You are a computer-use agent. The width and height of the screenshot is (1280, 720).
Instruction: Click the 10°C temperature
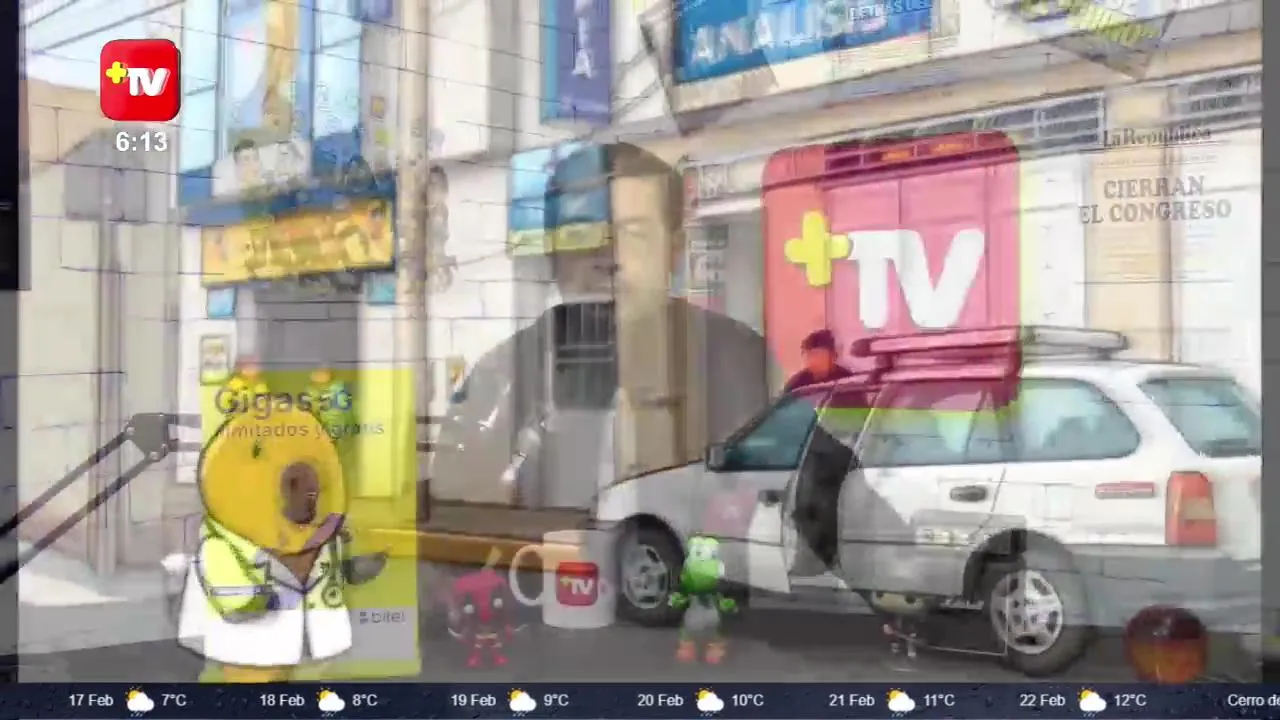click(x=747, y=701)
